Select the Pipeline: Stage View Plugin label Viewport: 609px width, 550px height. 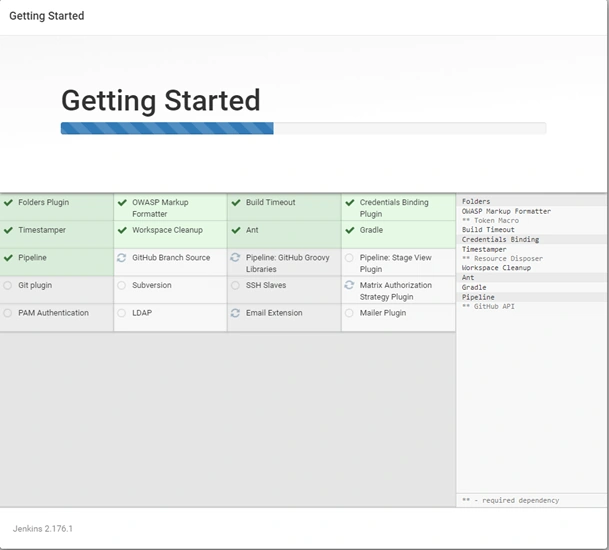point(395,263)
